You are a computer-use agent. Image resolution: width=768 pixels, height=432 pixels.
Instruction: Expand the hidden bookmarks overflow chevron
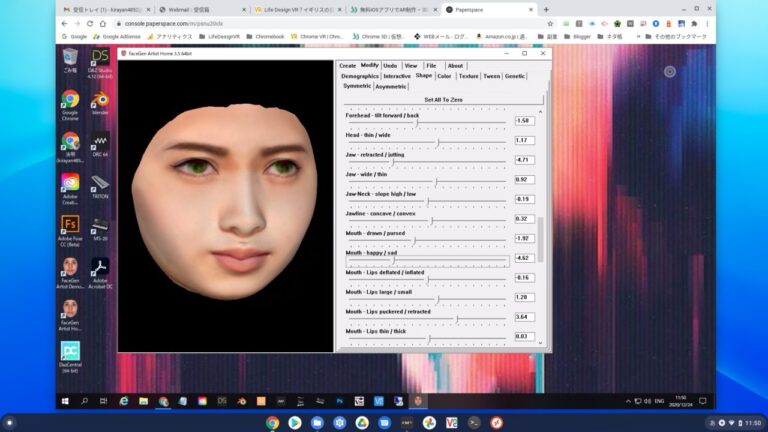coord(638,36)
